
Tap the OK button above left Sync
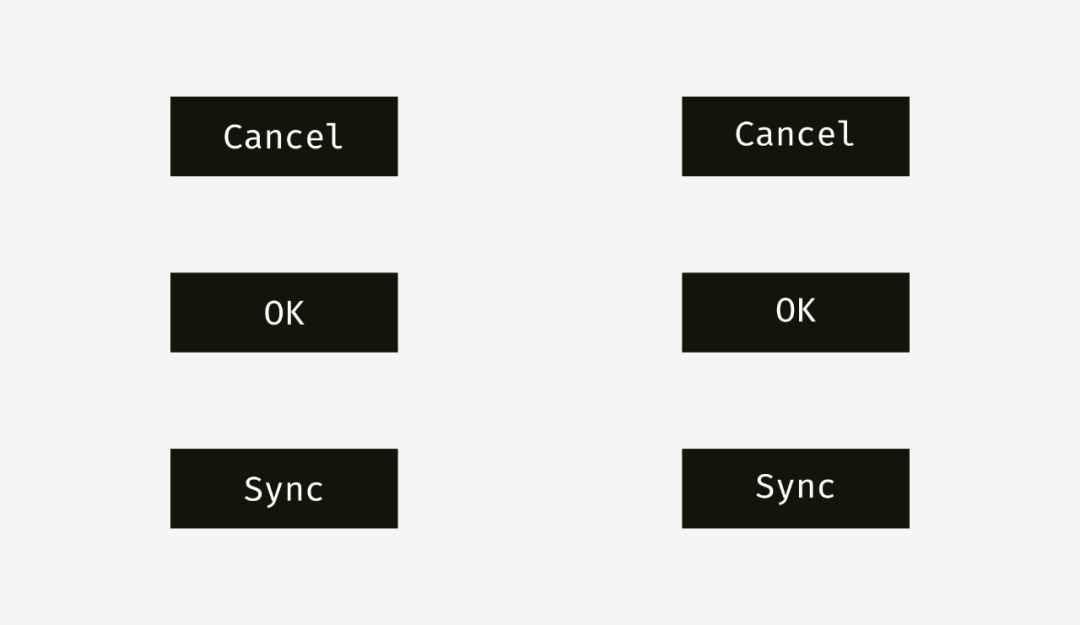click(284, 313)
